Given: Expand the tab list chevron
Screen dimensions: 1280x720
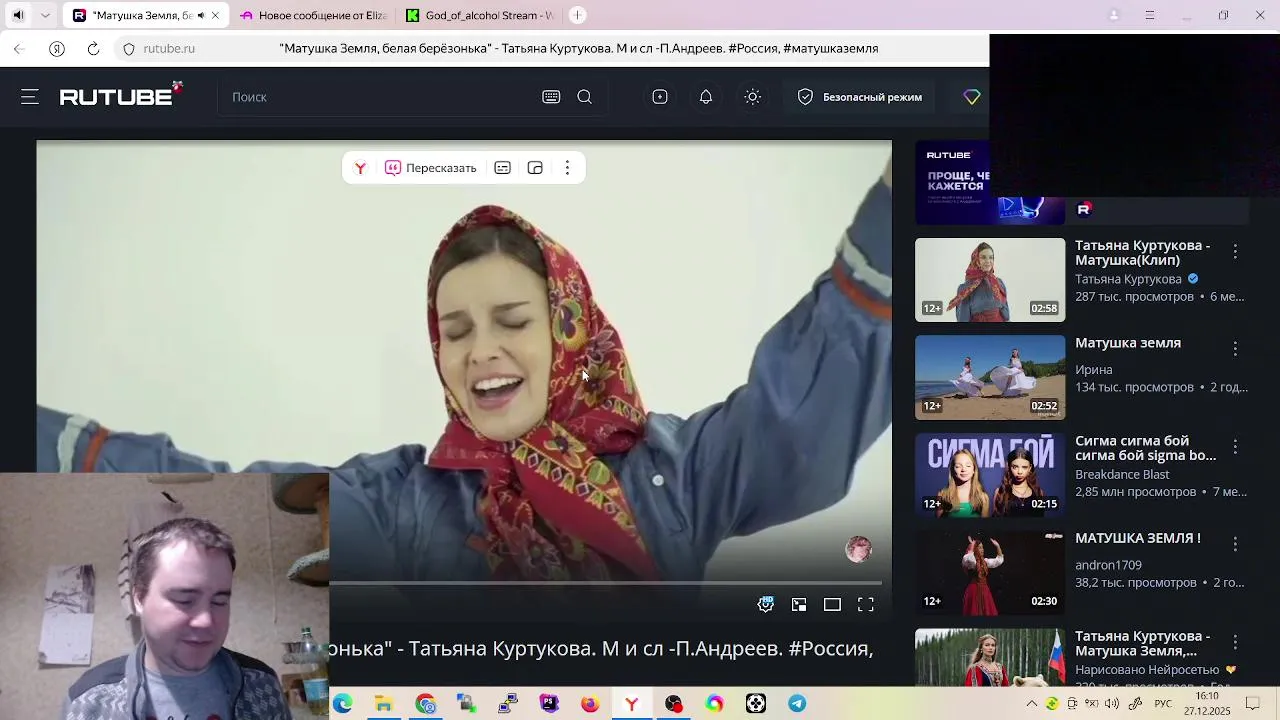Looking at the screenshot, I should click(x=45, y=15).
